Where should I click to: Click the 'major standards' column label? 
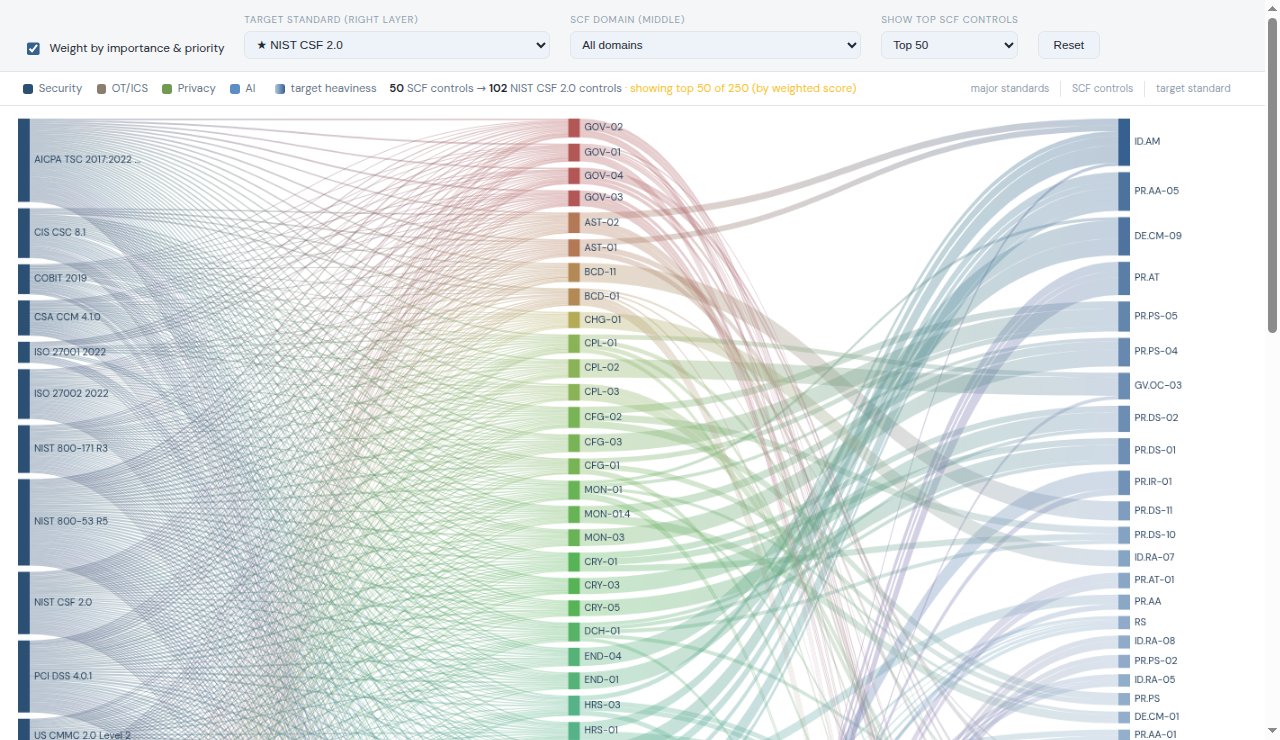coord(1010,88)
